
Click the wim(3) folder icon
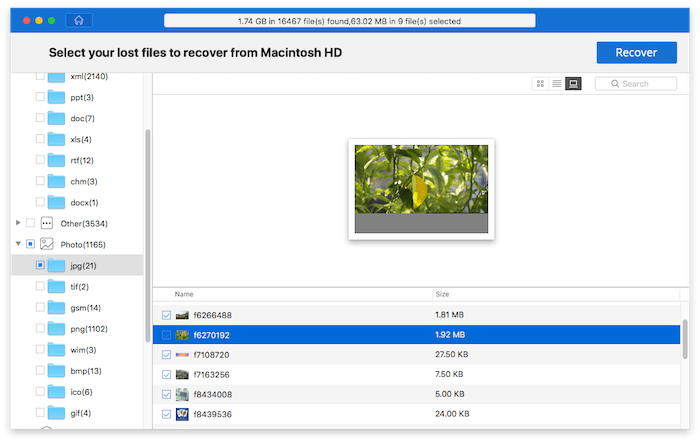(x=56, y=349)
